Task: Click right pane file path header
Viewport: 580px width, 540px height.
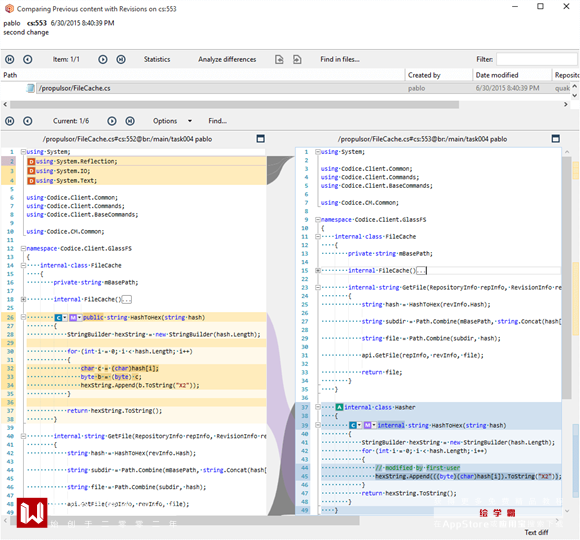Action: click(x=422, y=139)
